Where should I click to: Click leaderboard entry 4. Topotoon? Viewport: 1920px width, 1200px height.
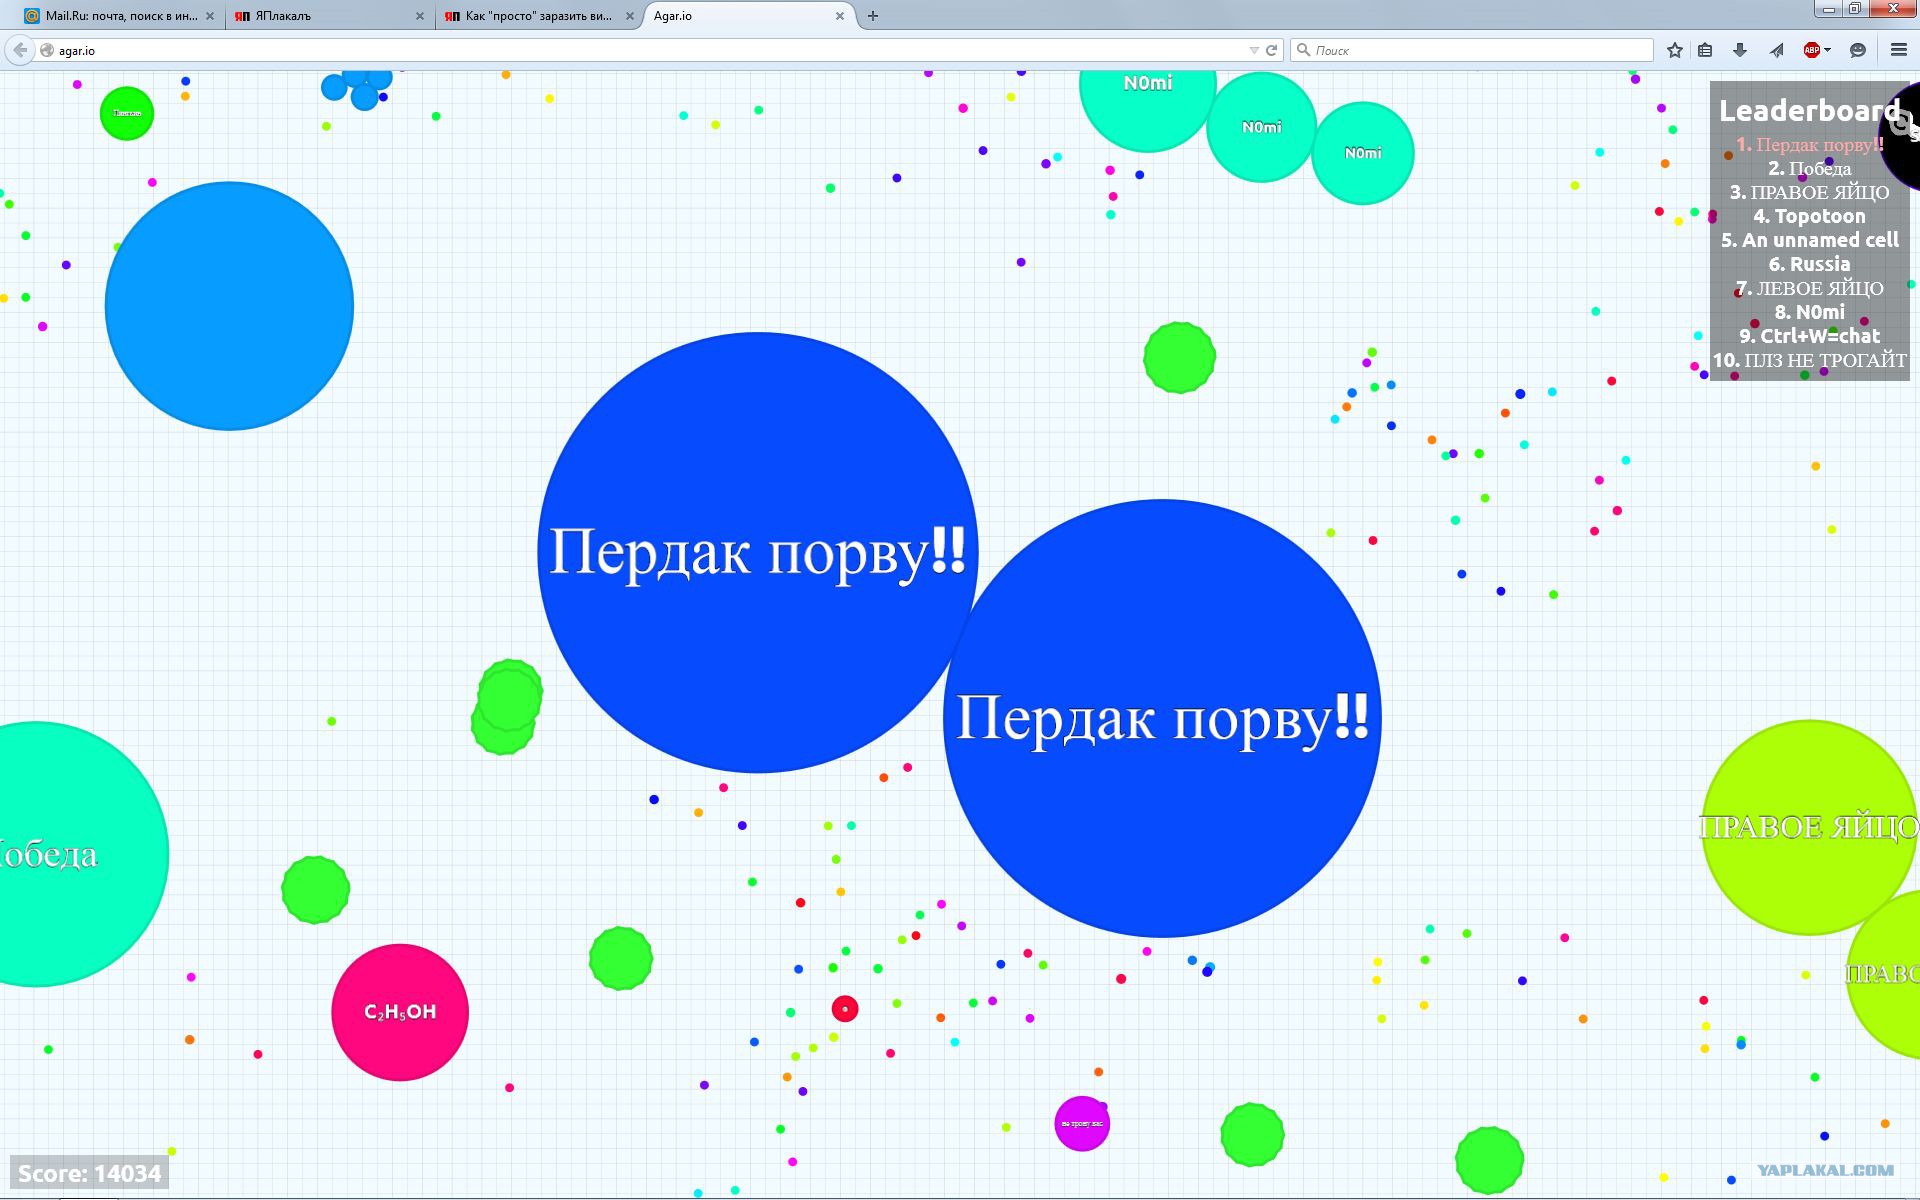(1809, 217)
